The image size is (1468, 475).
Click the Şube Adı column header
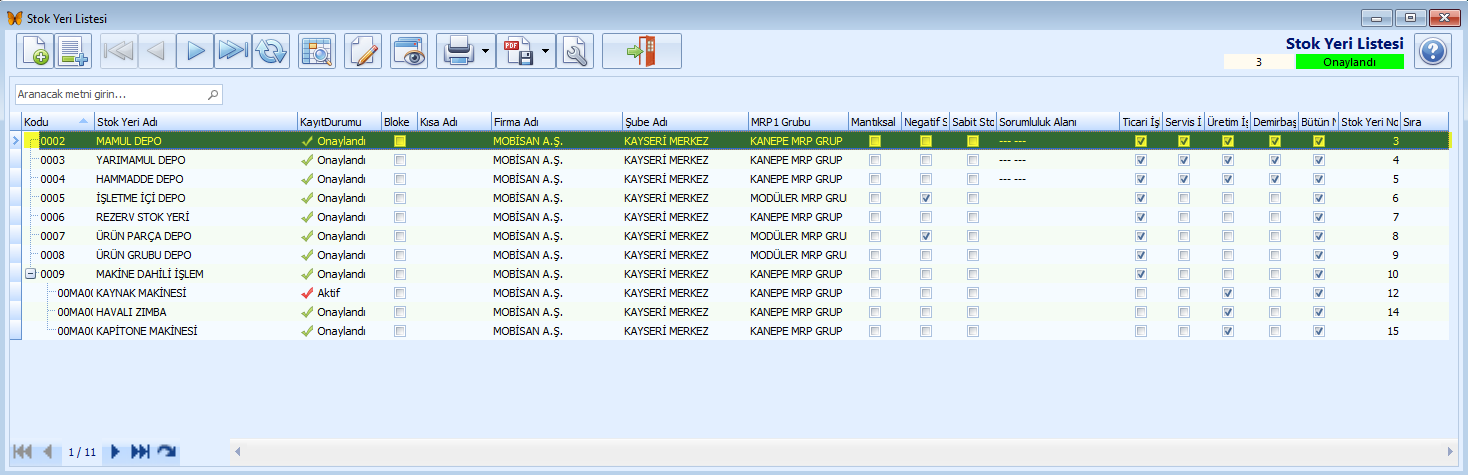pyautogui.click(x=684, y=122)
